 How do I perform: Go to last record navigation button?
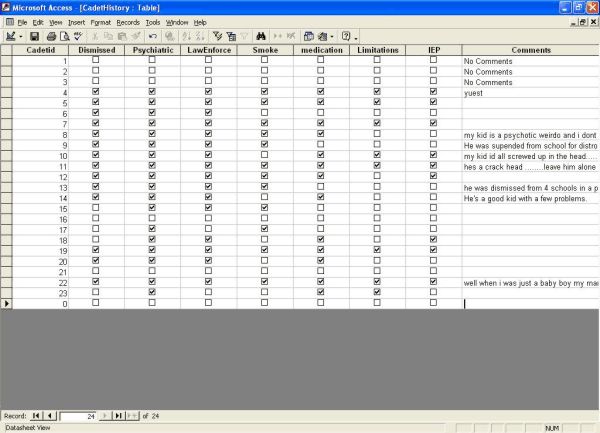(119, 415)
